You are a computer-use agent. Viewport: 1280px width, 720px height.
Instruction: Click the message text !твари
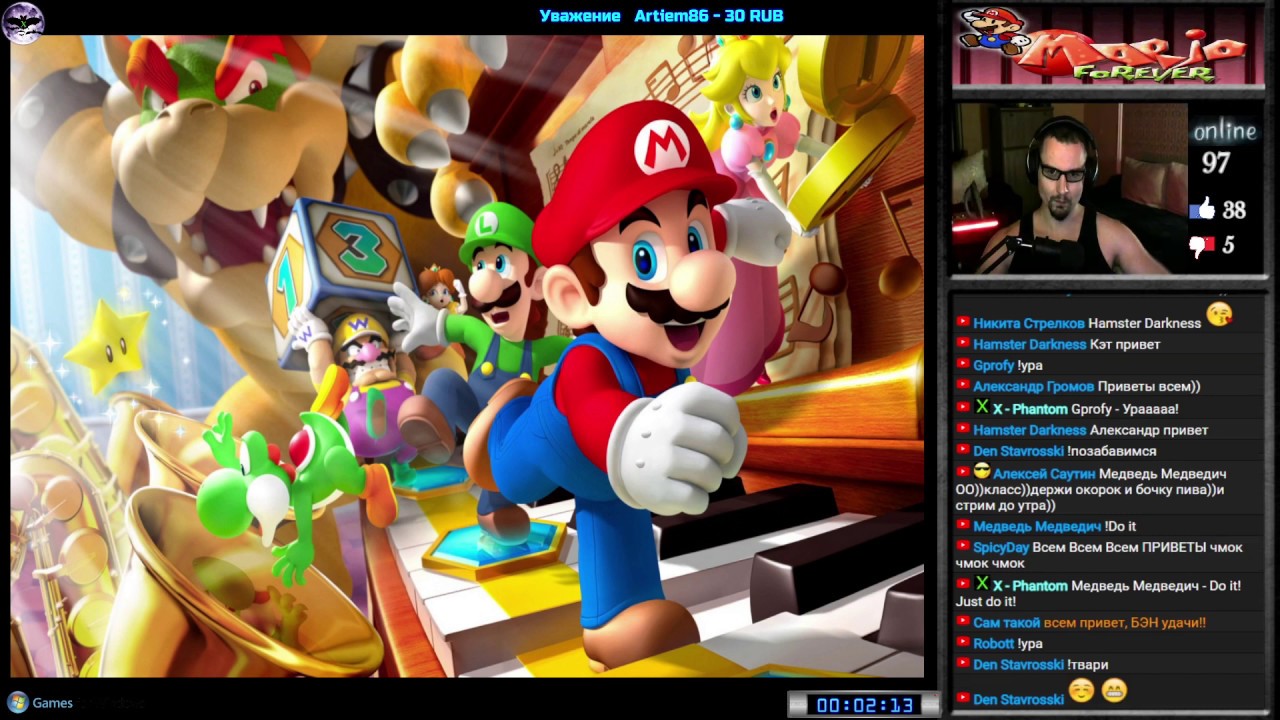[1088, 664]
